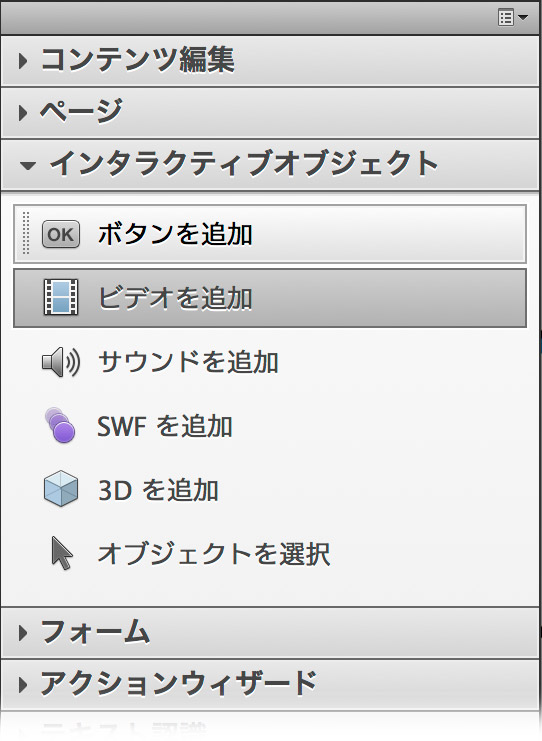The height and width of the screenshot is (741, 542).
Task: Click the film strip icon for ビデオを追加
Action: click(x=61, y=297)
